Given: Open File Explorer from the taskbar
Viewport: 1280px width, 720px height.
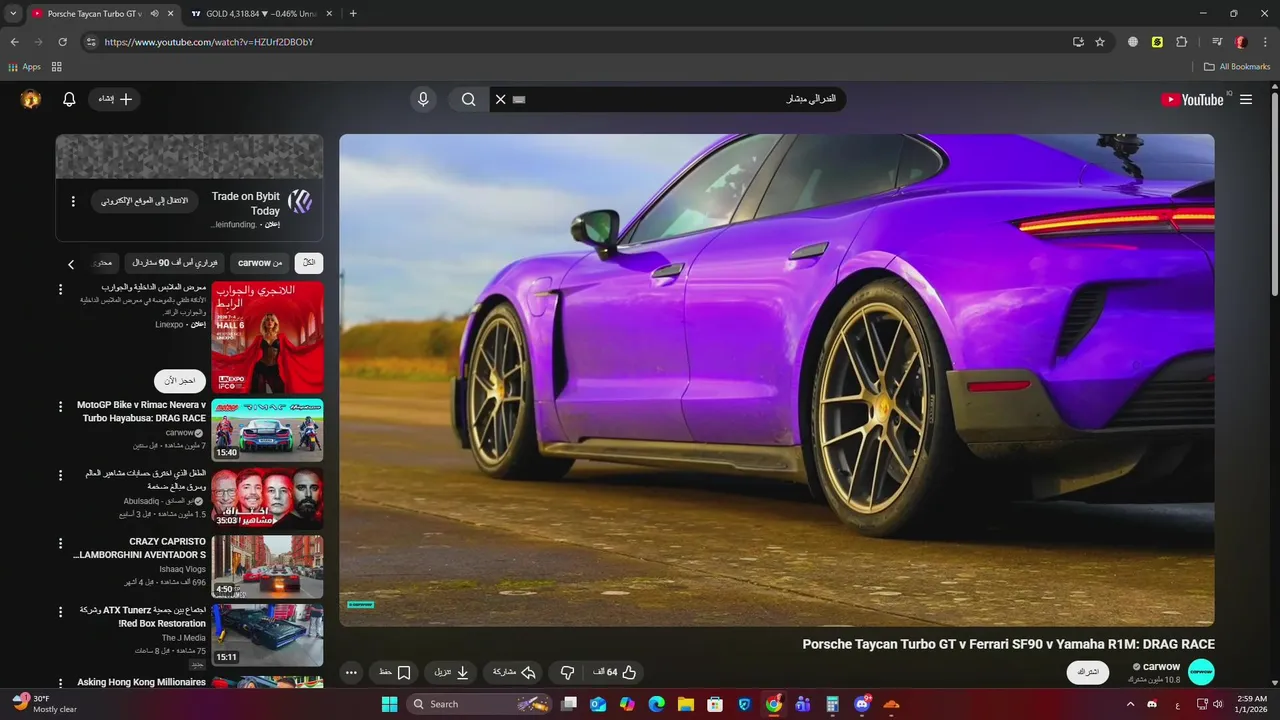Looking at the screenshot, I should [x=686, y=704].
